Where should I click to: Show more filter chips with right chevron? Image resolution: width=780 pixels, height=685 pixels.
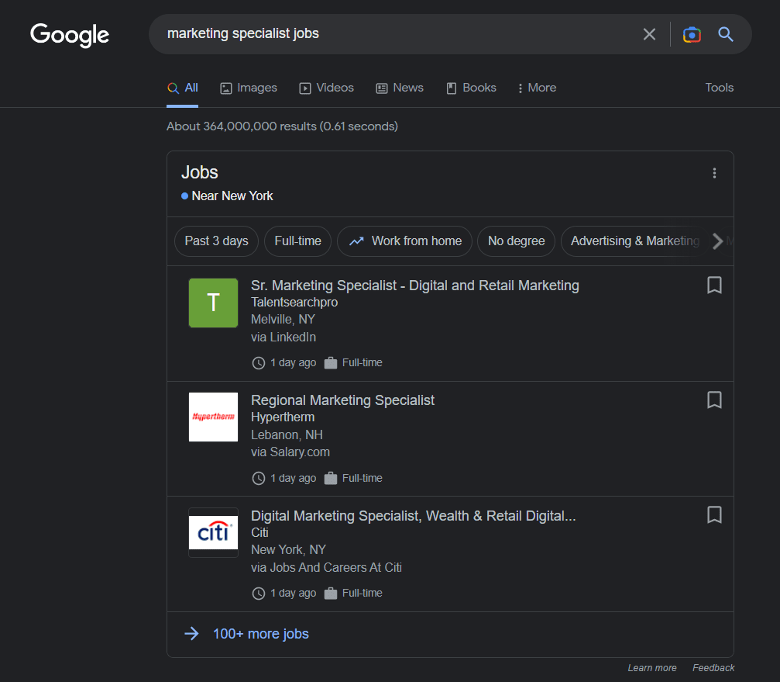(717, 241)
